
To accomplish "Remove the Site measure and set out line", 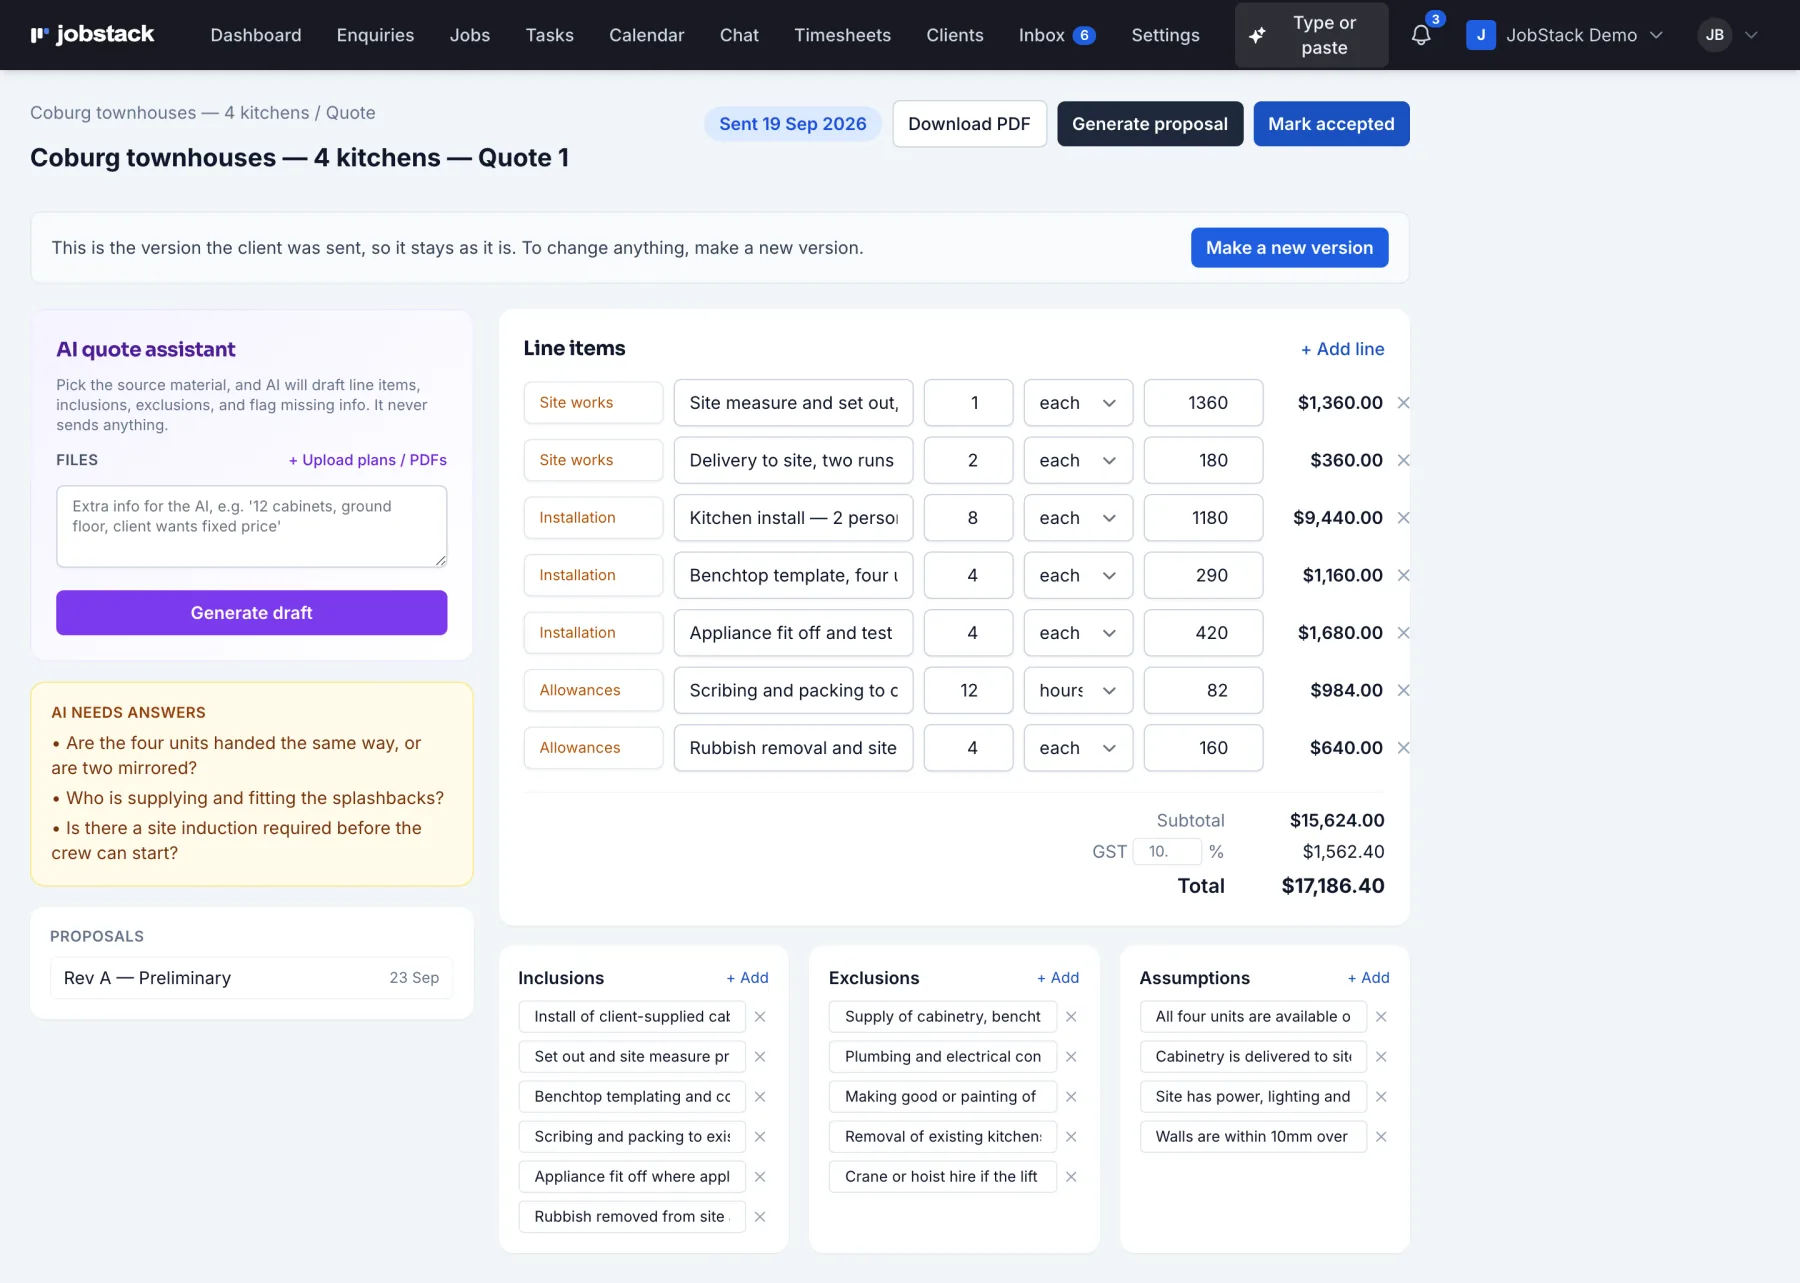I will 1403,403.
